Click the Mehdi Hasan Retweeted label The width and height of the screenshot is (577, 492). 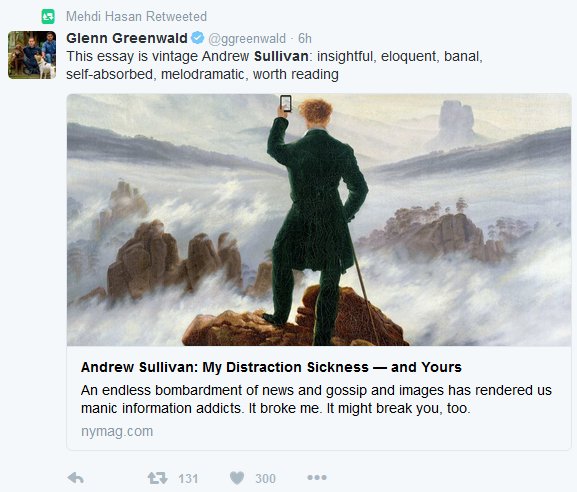pos(136,17)
